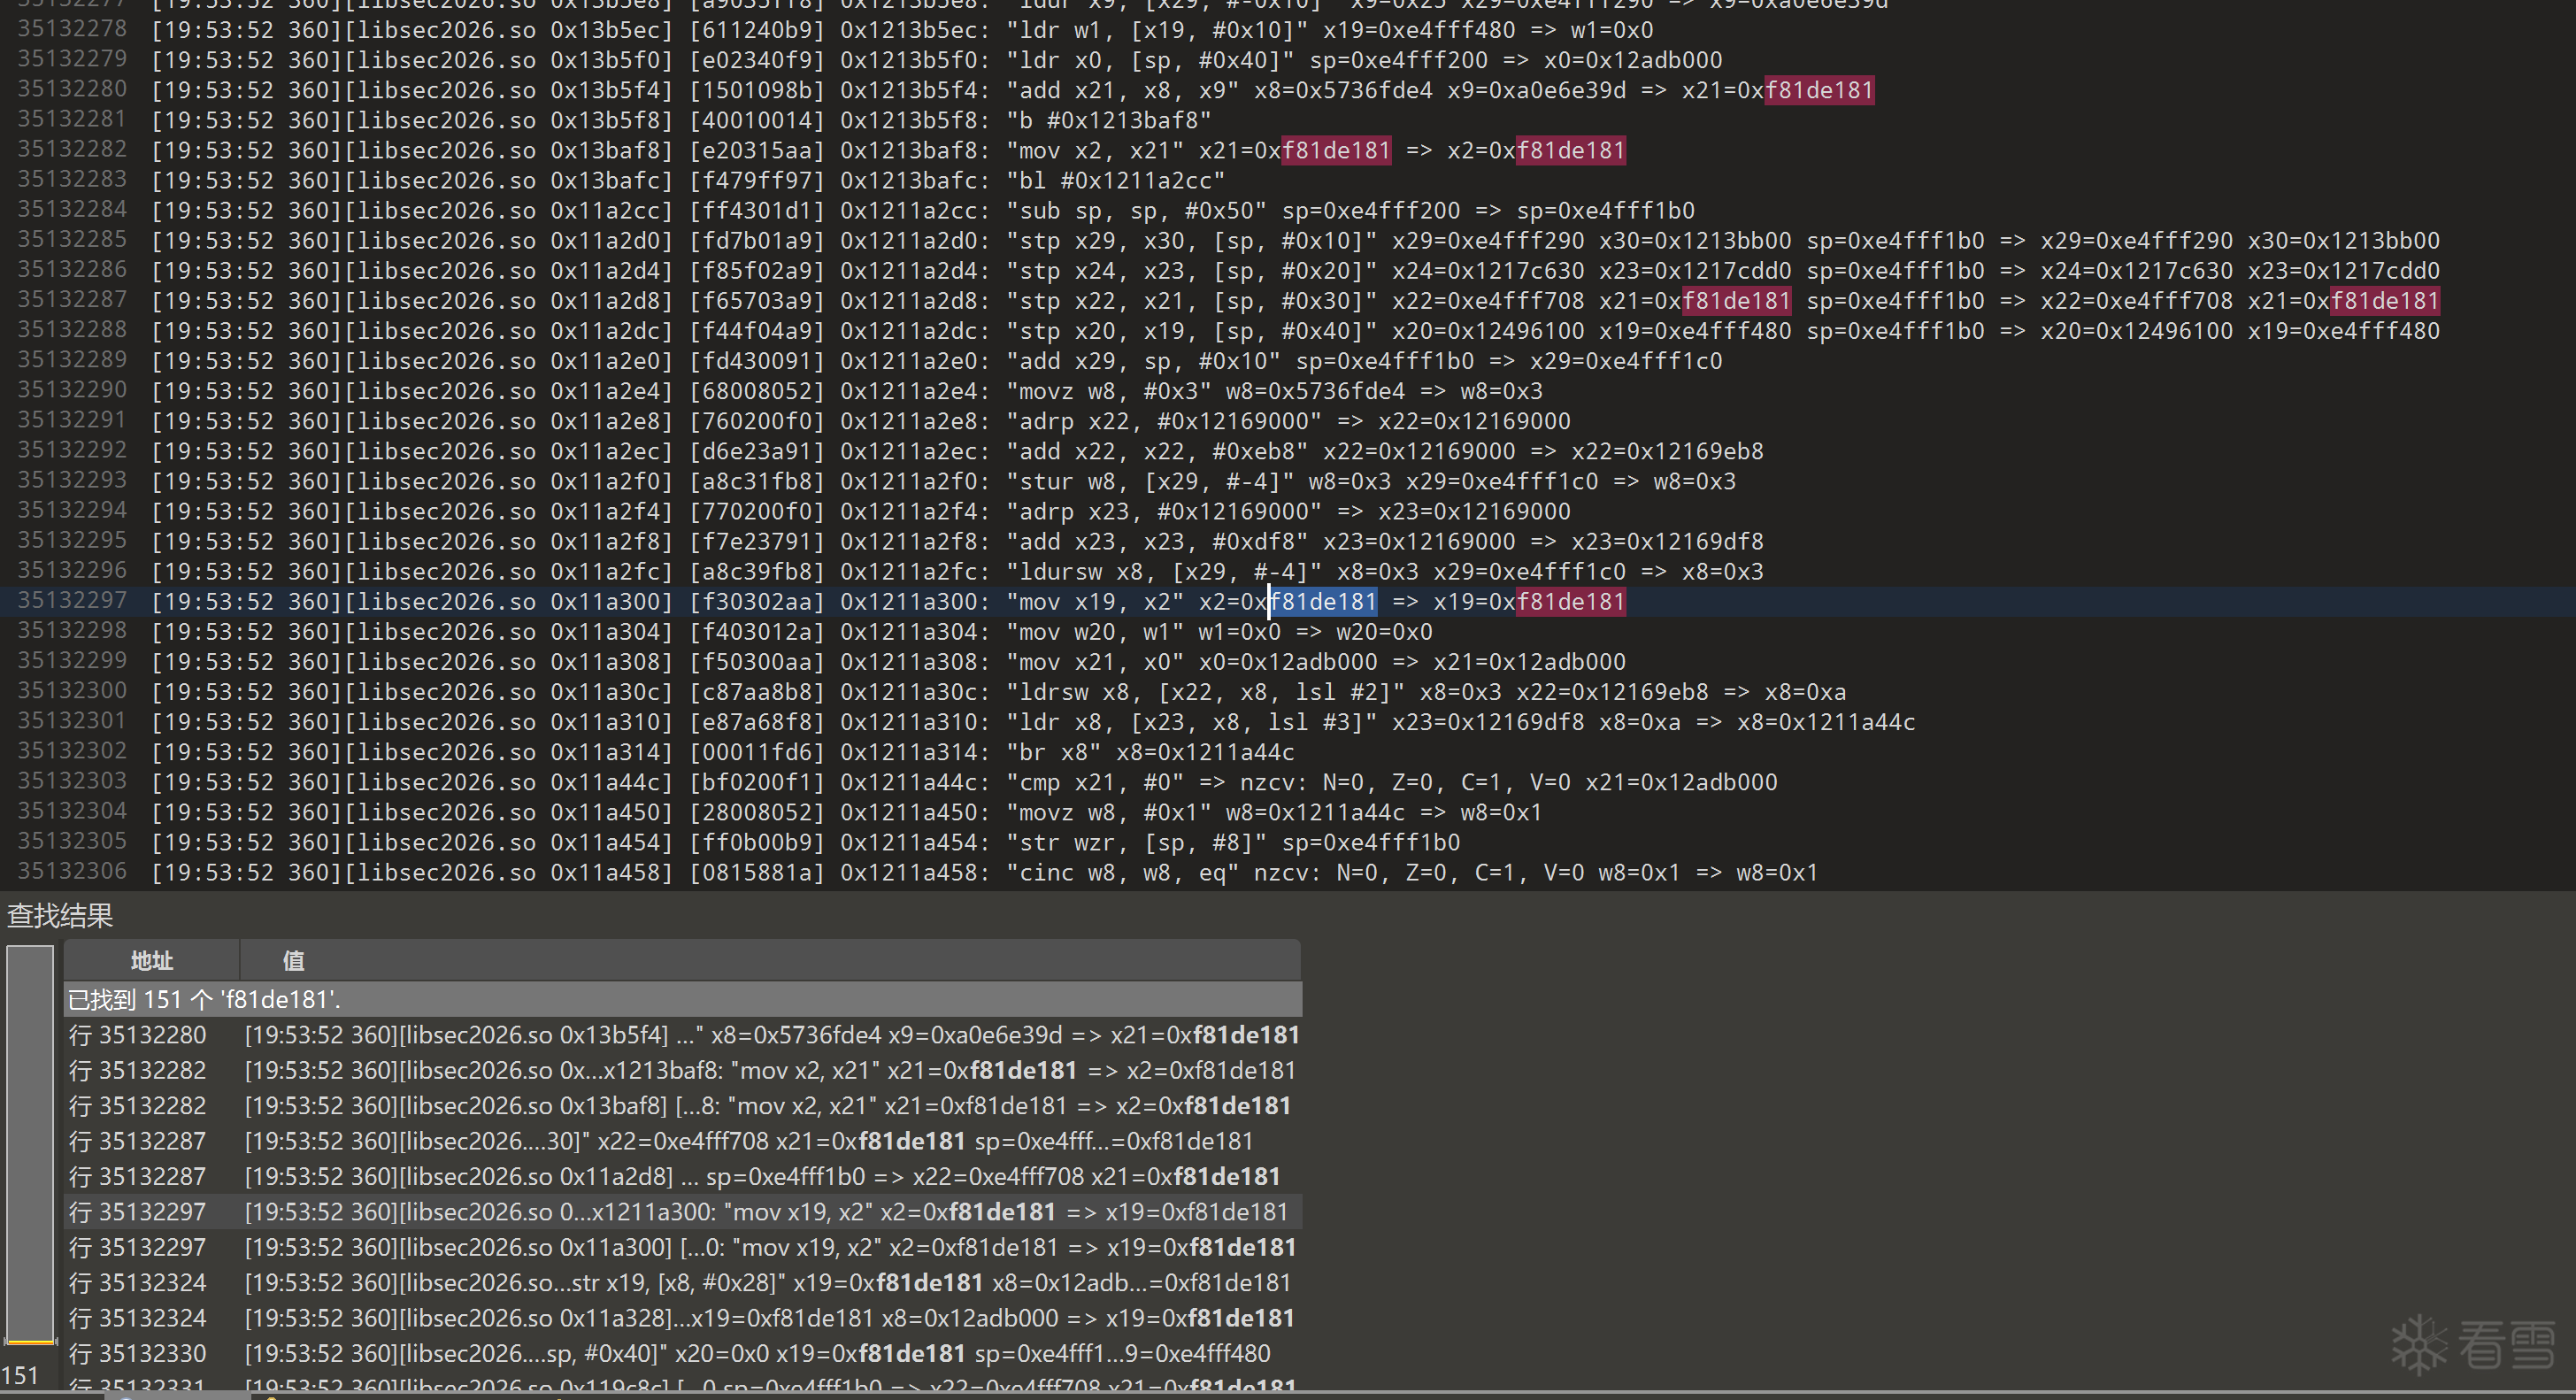The image size is (2576, 1400).
Task: Click the 'br x8' instruction line text
Action: (1055, 752)
